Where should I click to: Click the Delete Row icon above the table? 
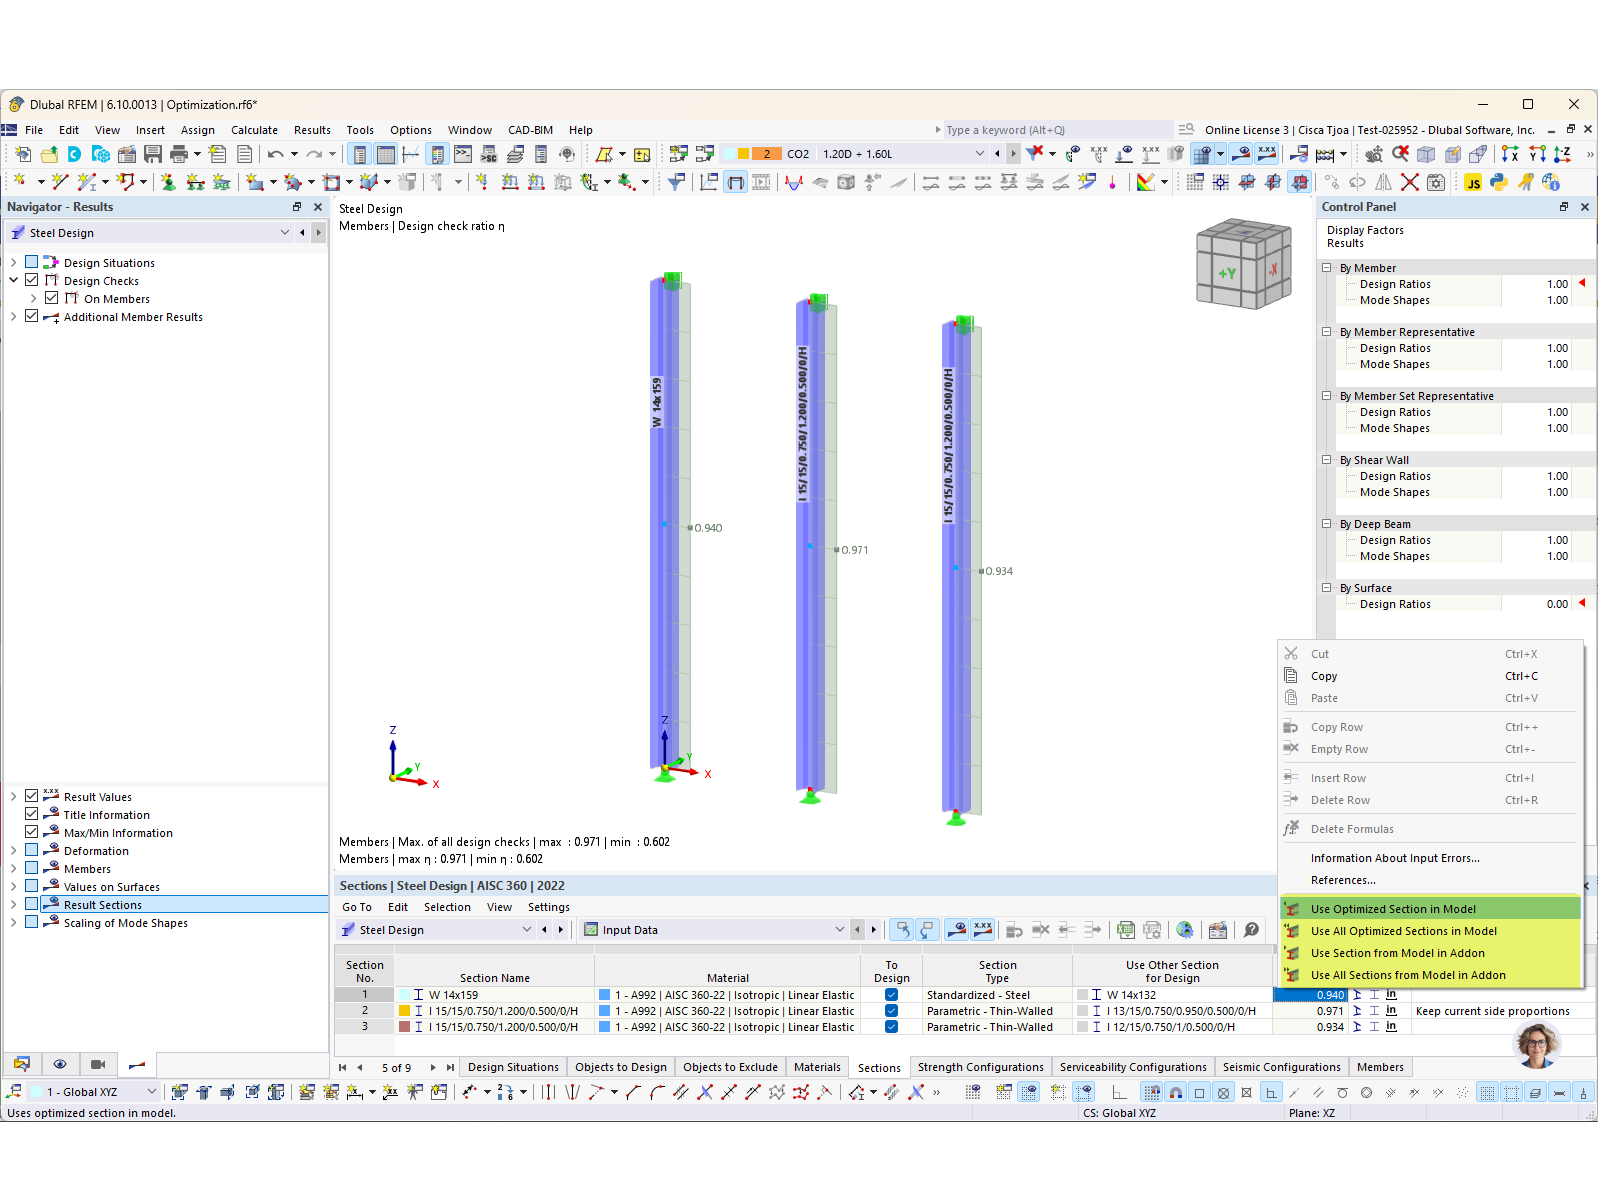point(1042,930)
